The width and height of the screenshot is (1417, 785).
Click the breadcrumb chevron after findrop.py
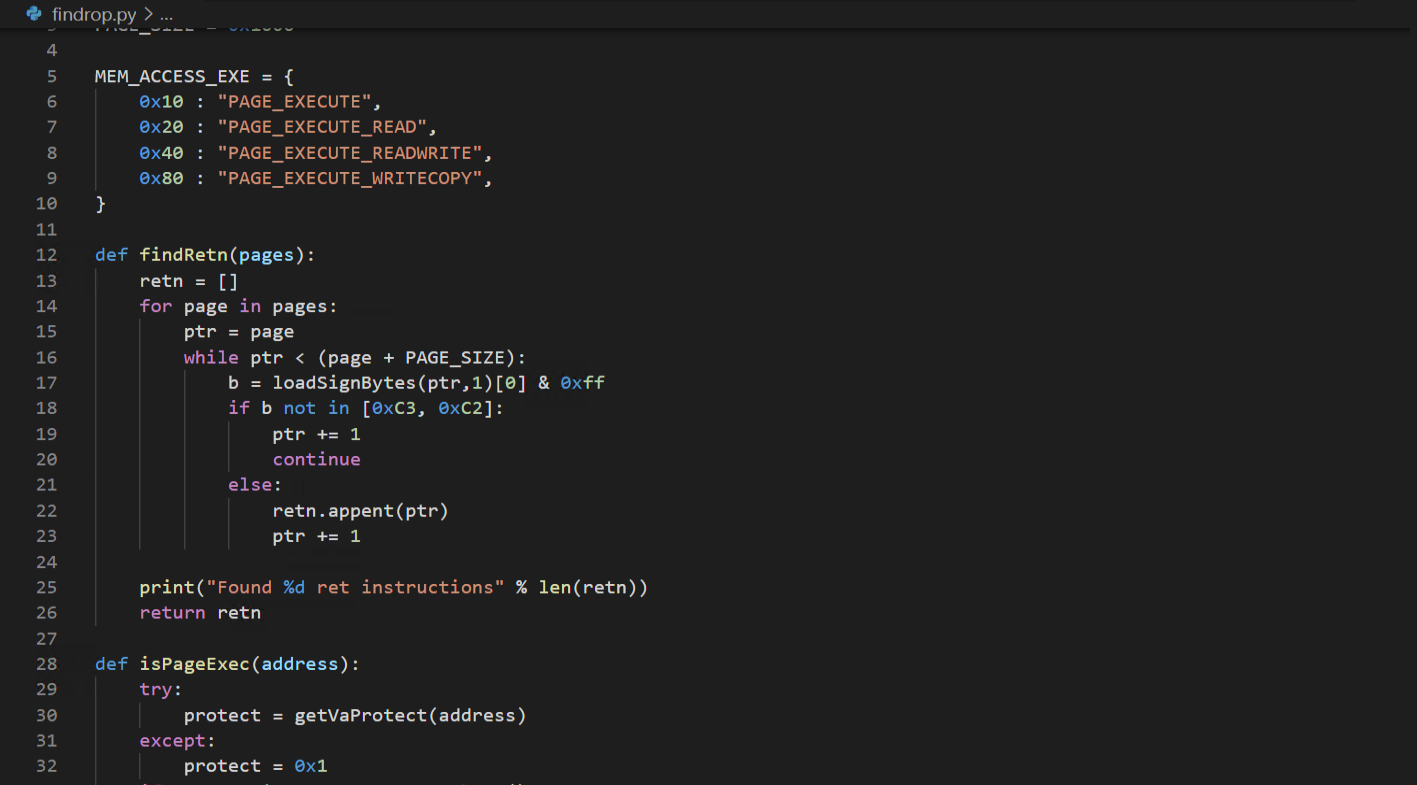click(x=147, y=15)
